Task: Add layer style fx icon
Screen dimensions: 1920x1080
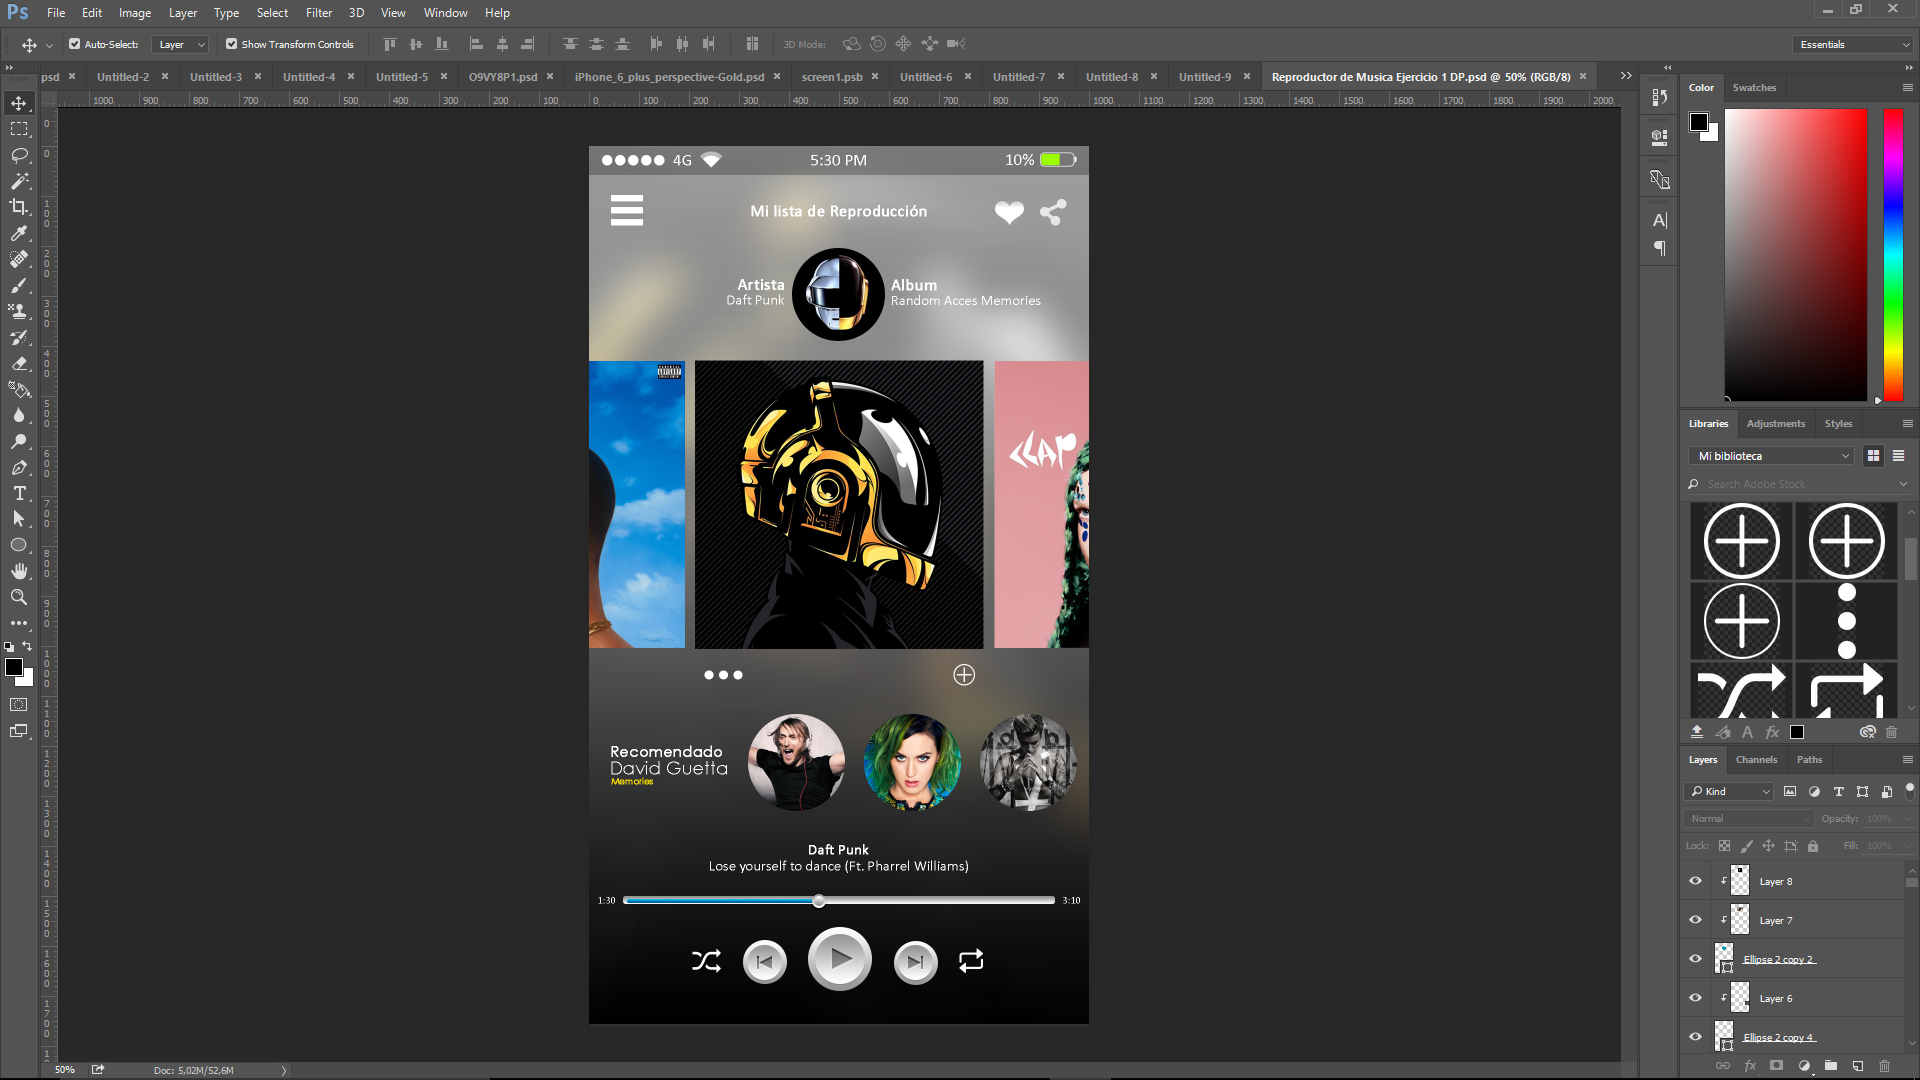Action: pyautogui.click(x=1750, y=1066)
